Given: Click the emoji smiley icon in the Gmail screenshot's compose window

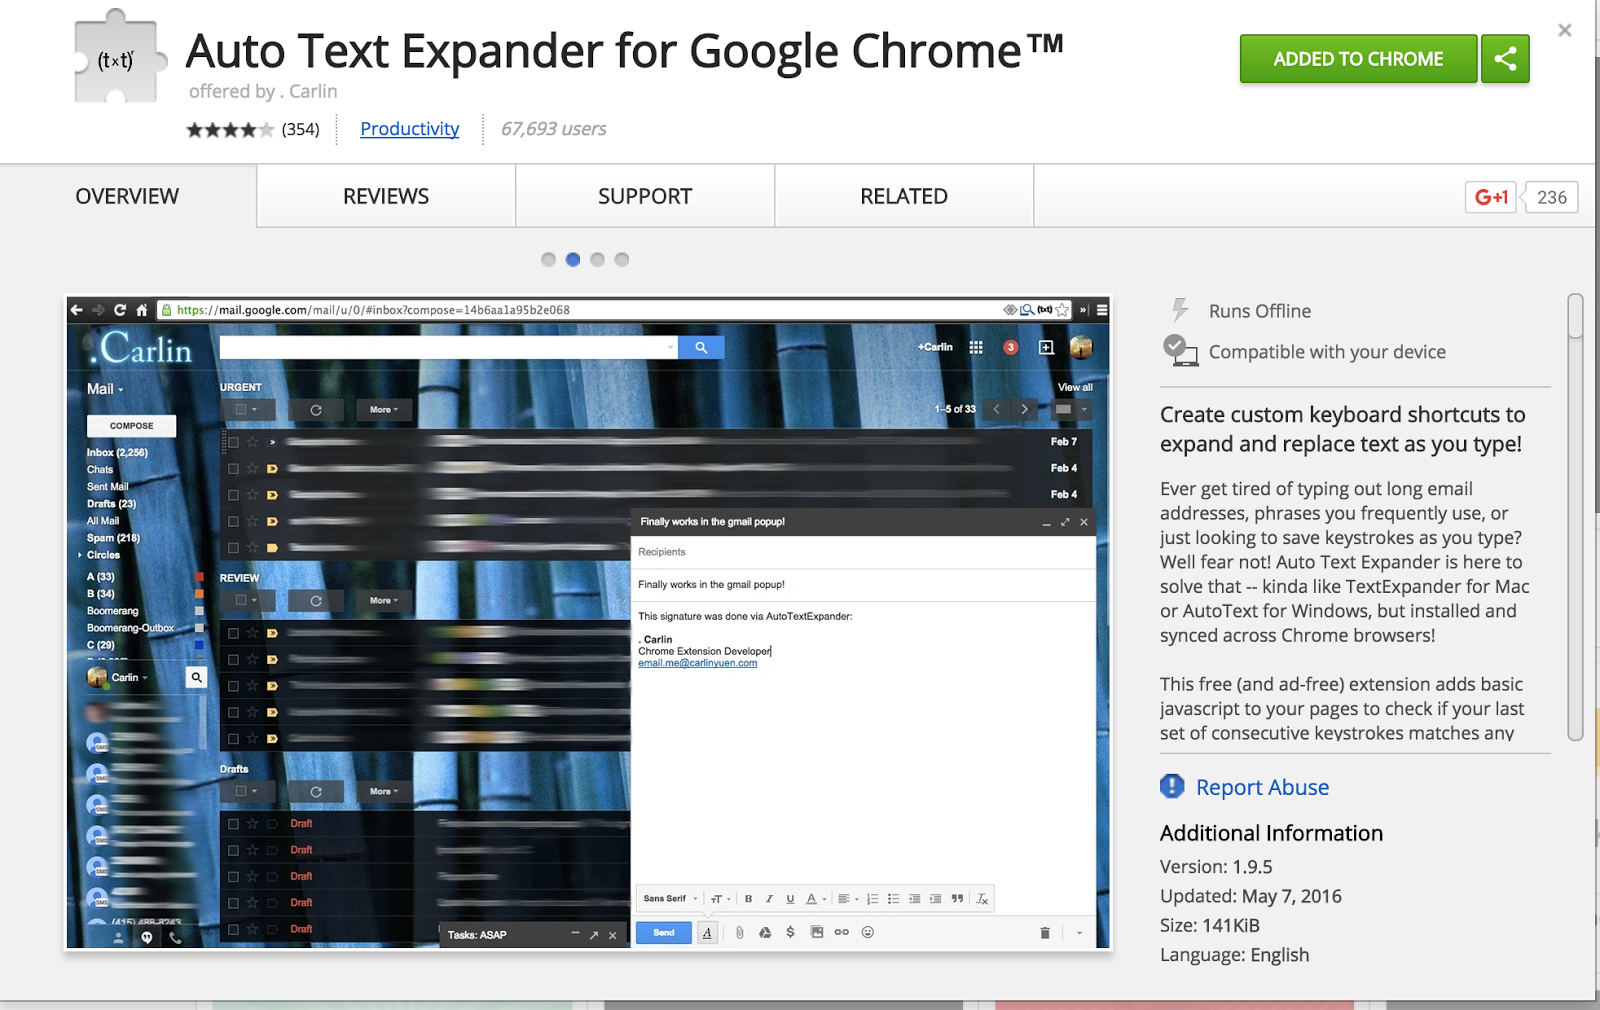Looking at the screenshot, I should click(x=868, y=932).
